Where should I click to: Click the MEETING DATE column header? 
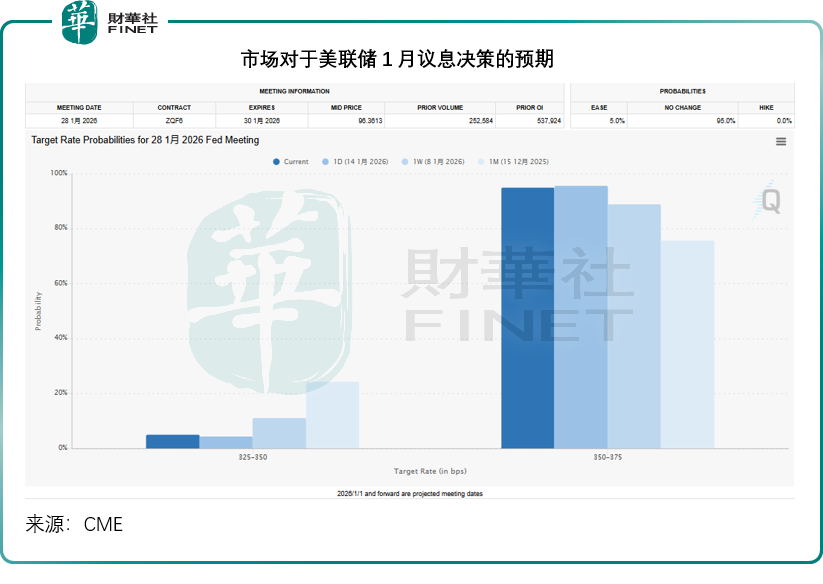(x=79, y=107)
